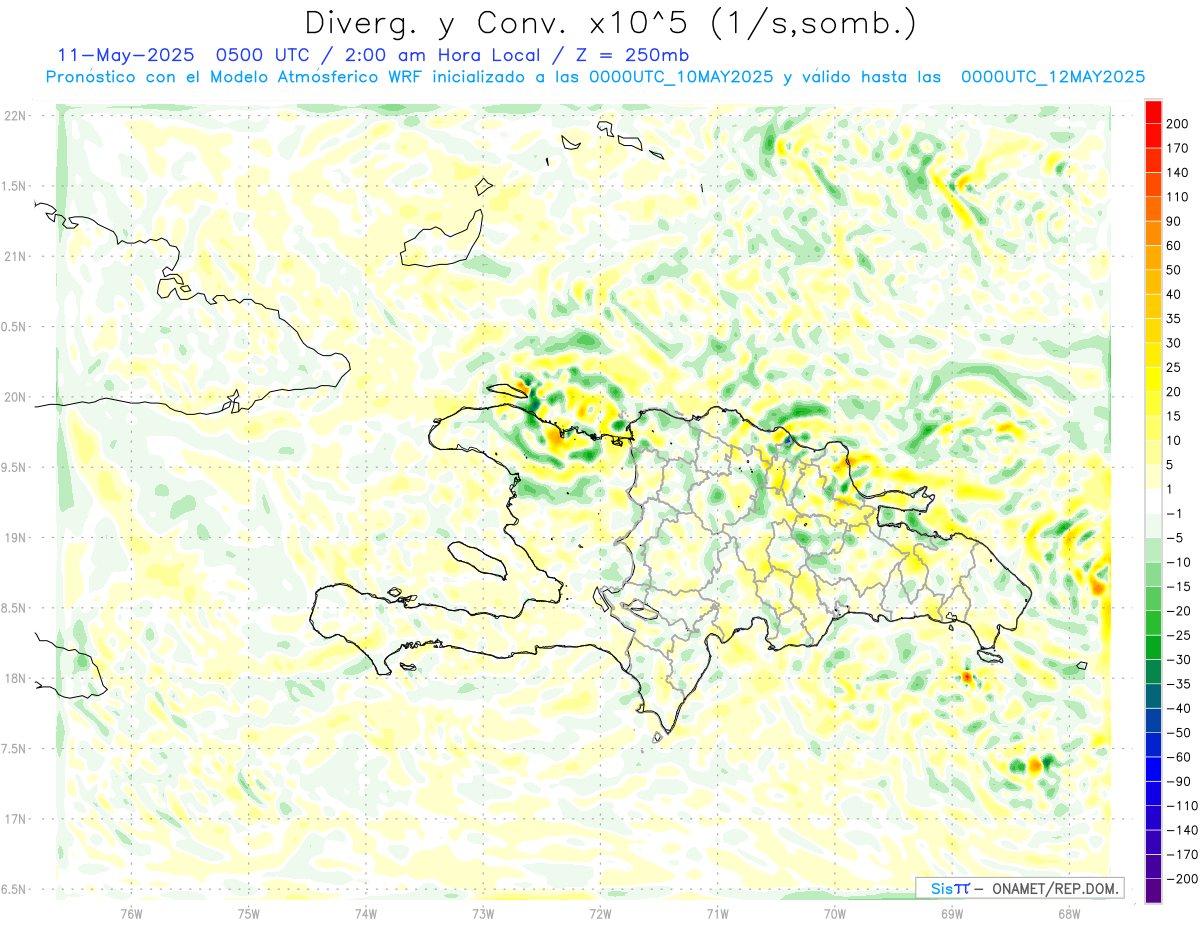Click the latitude label '1.5N'
Image resolution: width=1200 pixels, height=927 pixels.
point(15,186)
